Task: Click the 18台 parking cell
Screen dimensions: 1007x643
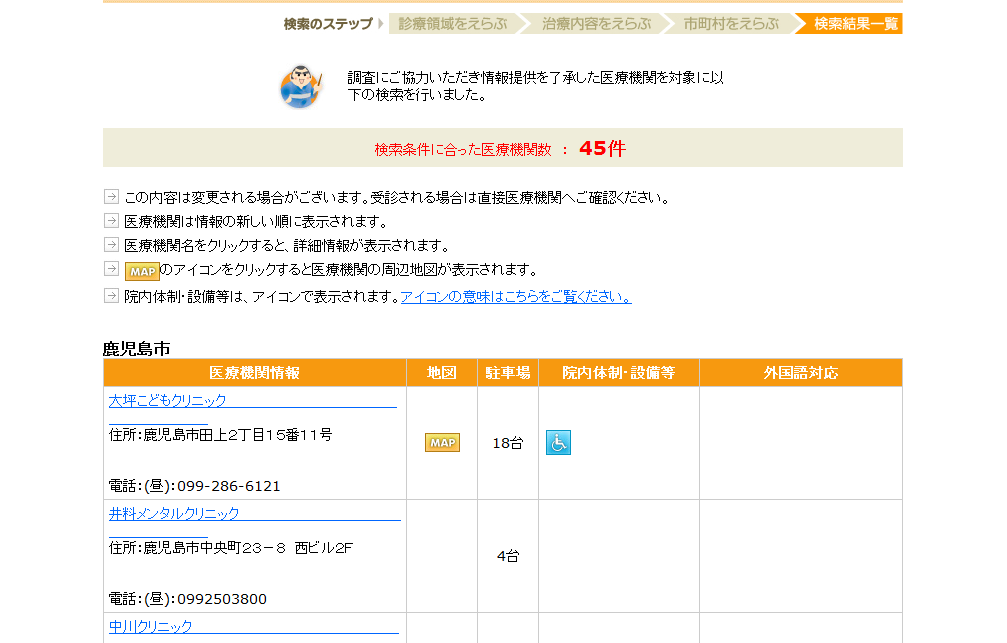Action: tap(507, 443)
